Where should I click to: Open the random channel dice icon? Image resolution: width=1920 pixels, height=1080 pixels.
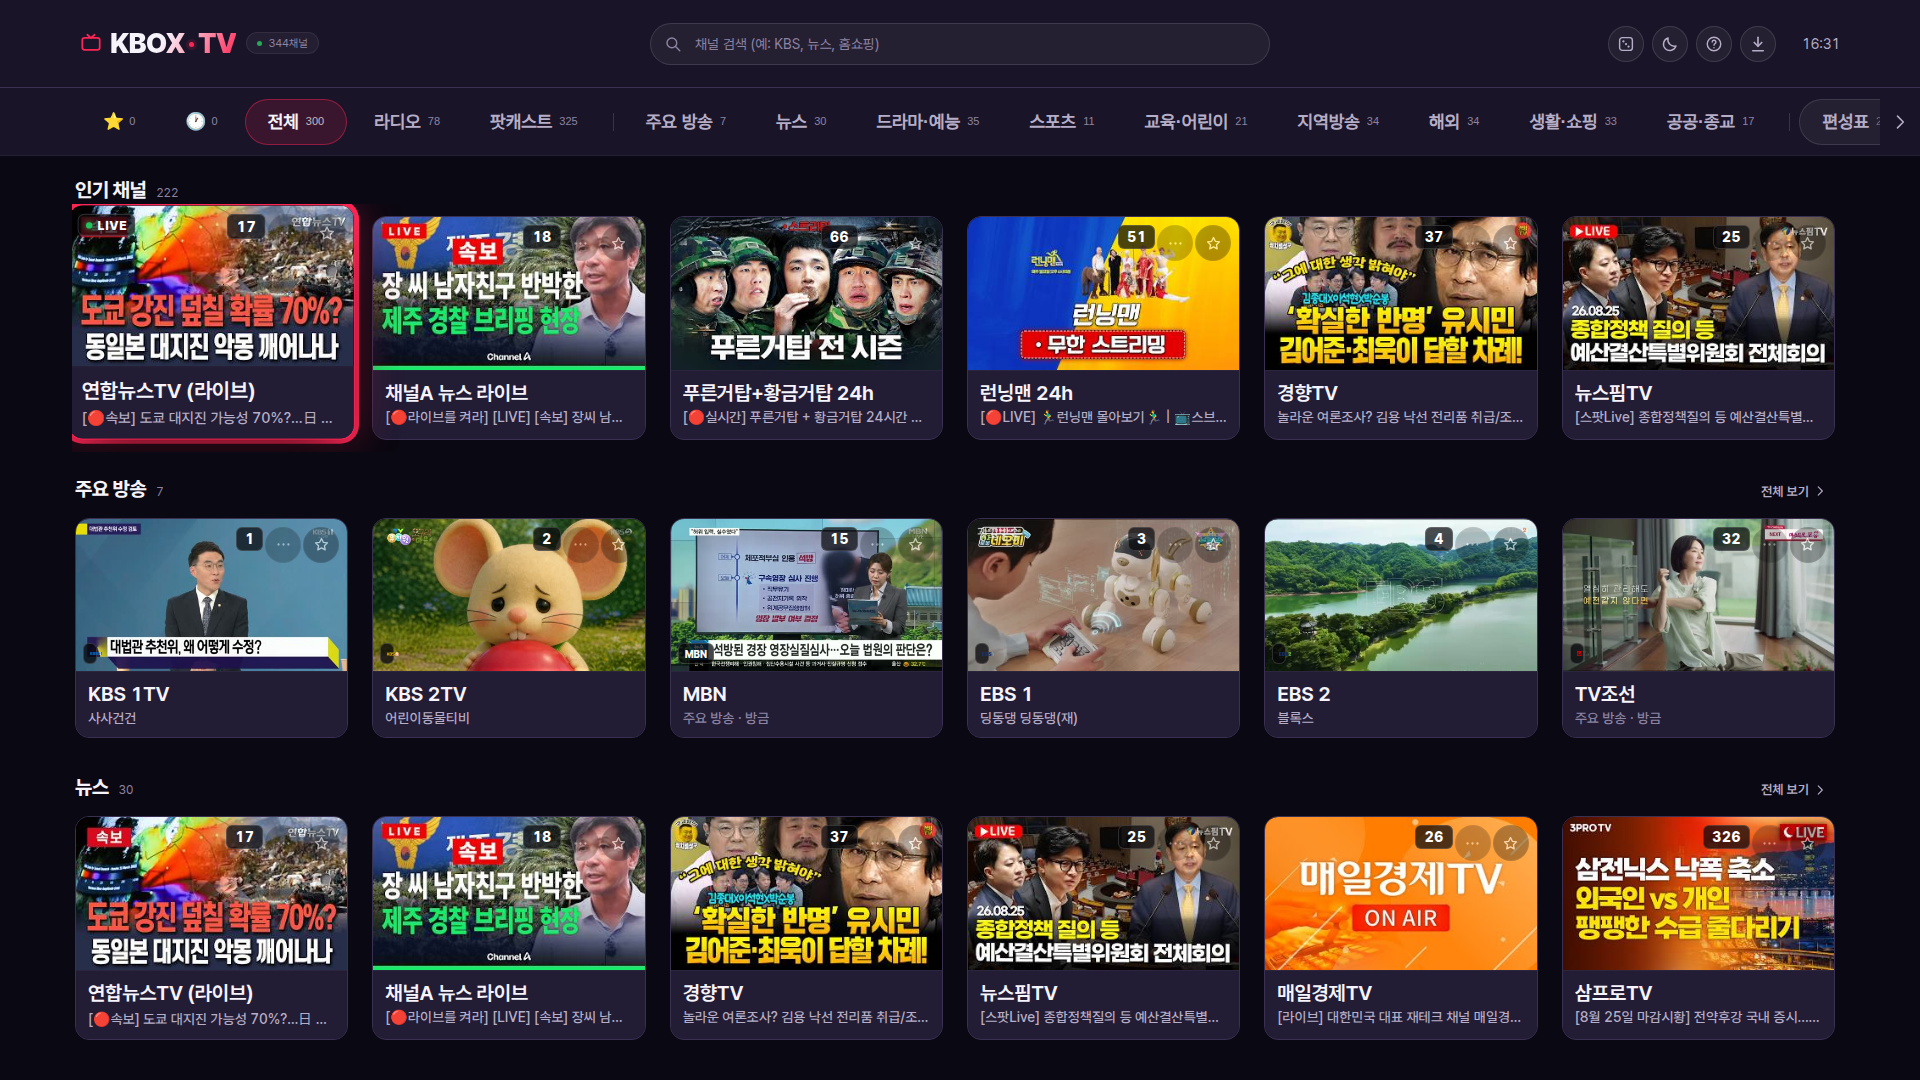1626,44
